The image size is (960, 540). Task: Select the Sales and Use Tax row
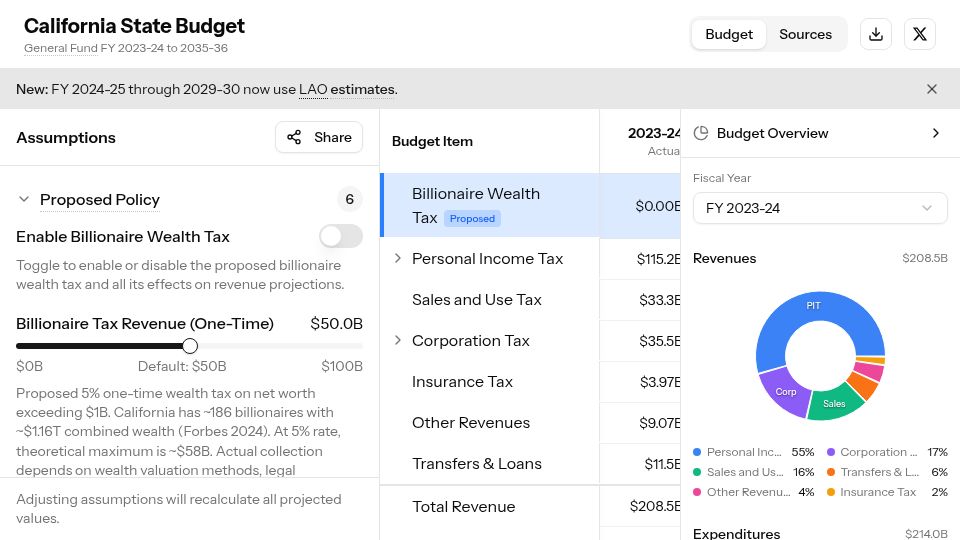pyautogui.click(x=530, y=299)
